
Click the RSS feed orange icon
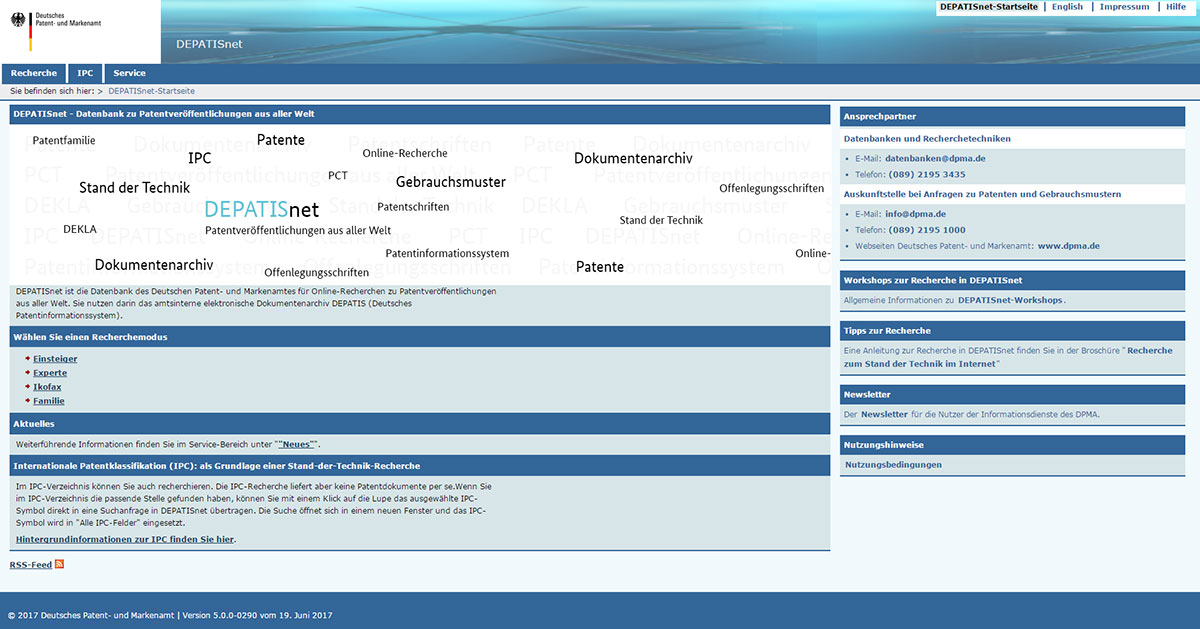click(59, 565)
